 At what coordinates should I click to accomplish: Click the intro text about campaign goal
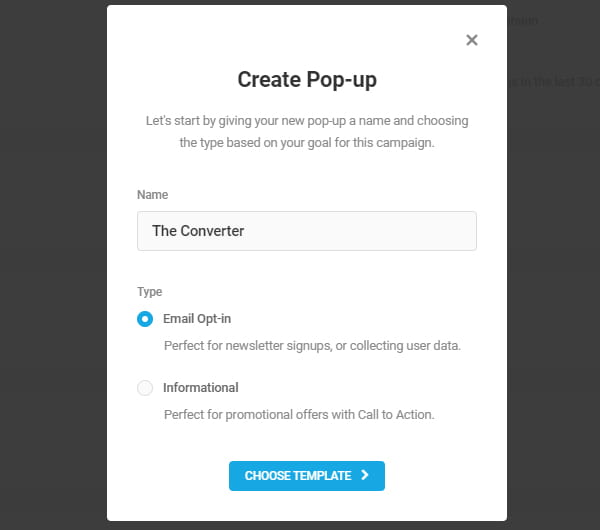(307, 132)
